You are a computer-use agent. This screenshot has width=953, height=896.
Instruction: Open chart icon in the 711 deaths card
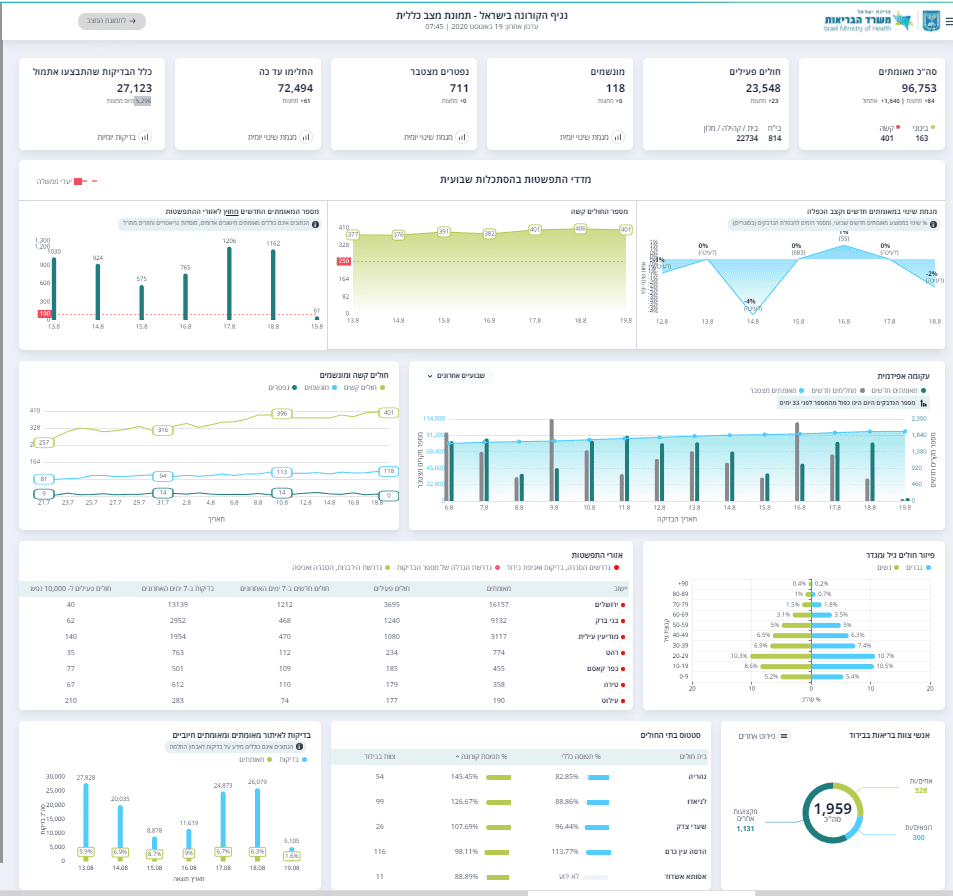tap(462, 137)
